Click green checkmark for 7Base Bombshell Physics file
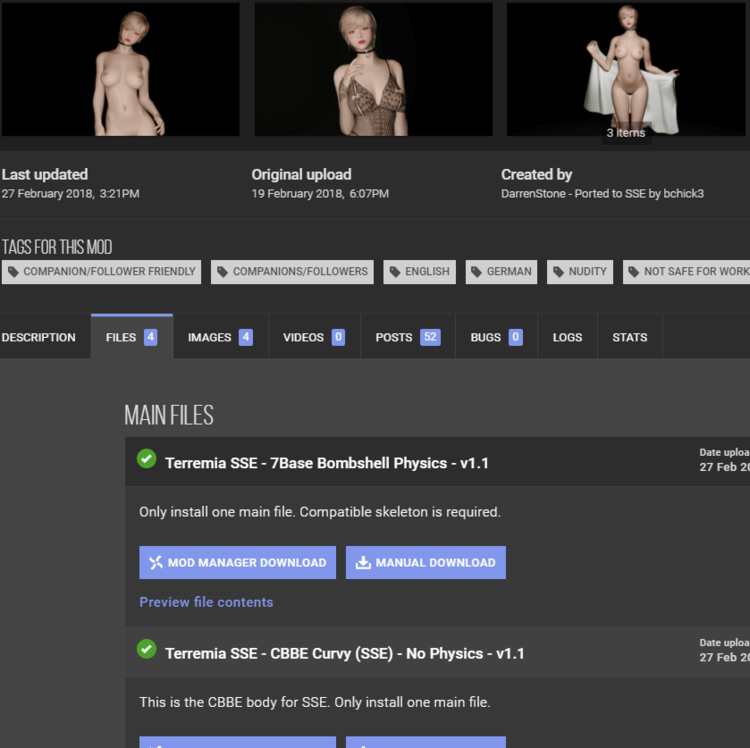Image resolution: width=750 pixels, height=748 pixels. tap(146, 459)
